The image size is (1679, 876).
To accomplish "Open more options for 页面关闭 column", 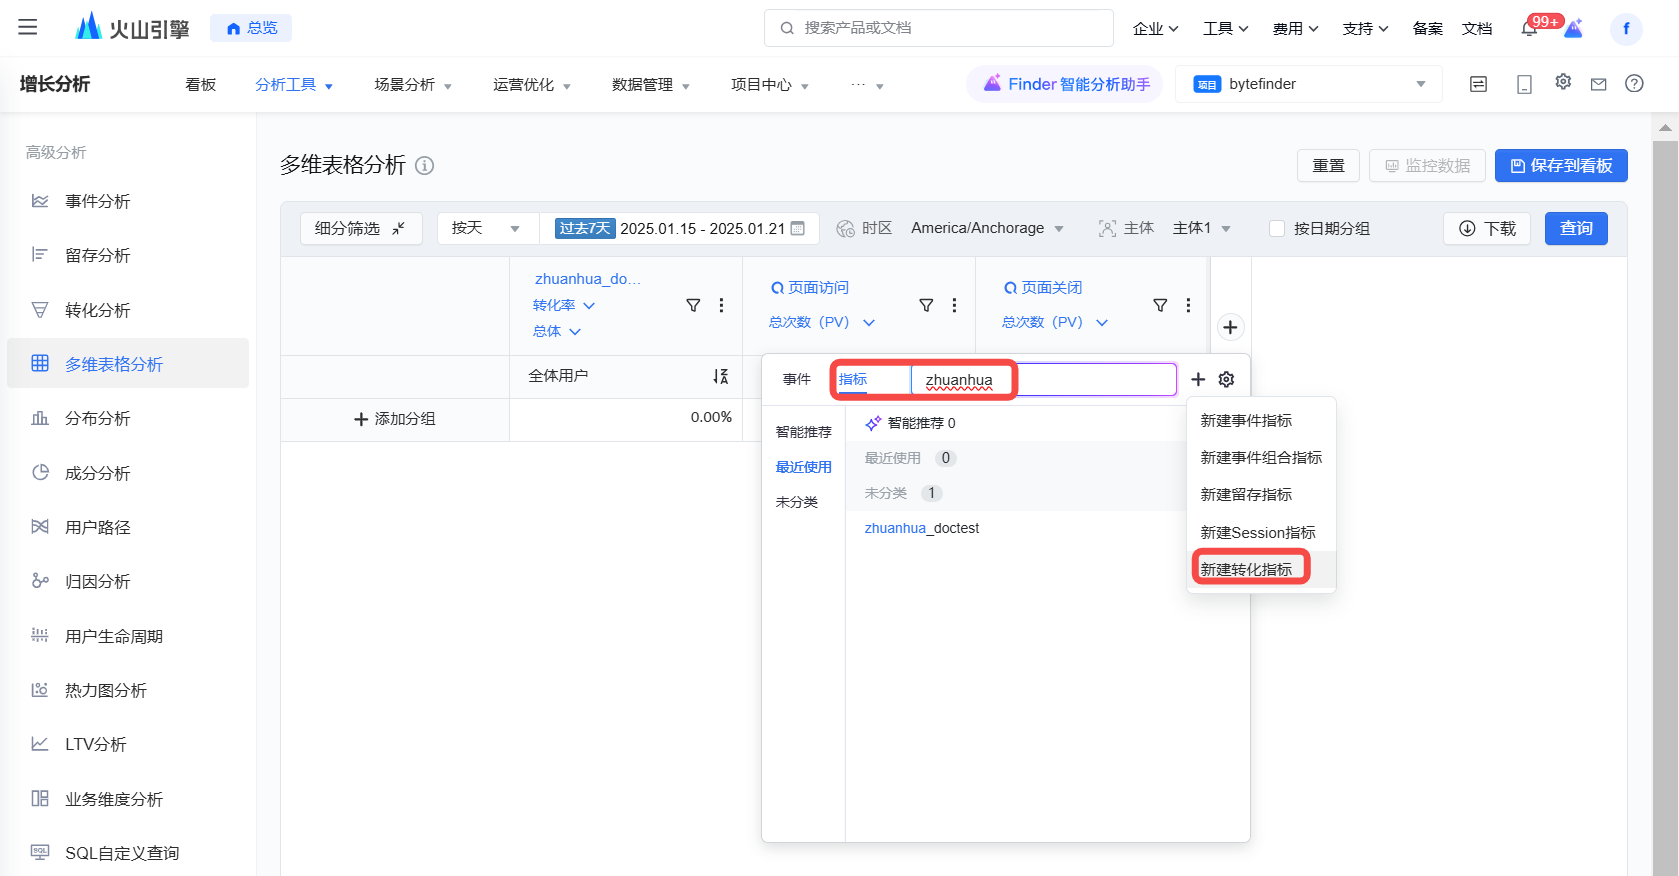I will tap(1188, 305).
